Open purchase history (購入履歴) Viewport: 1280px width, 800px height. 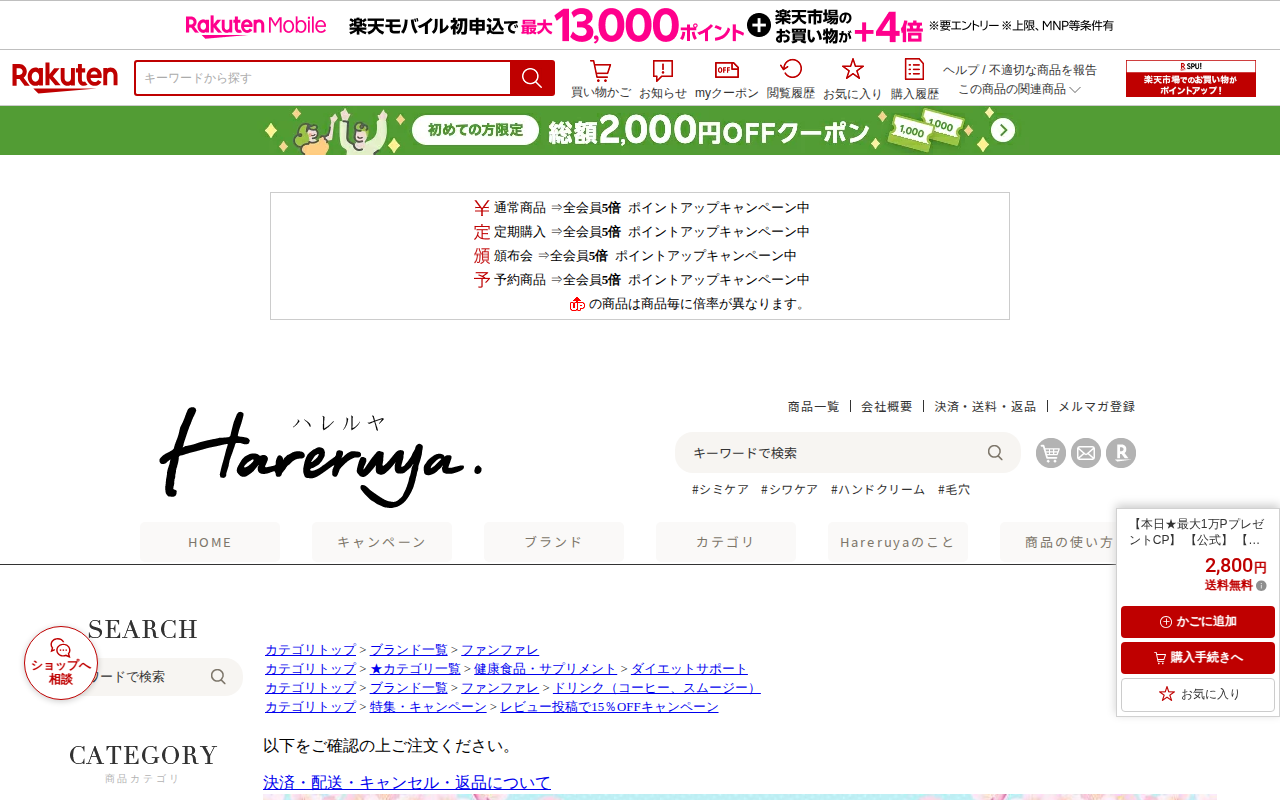[x=915, y=80]
